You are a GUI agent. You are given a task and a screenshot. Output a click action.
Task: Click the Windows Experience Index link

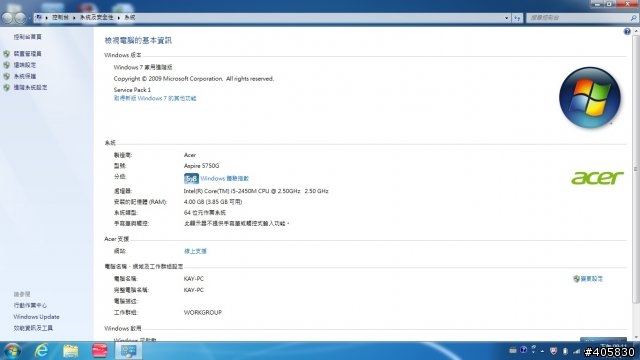point(224,179)
